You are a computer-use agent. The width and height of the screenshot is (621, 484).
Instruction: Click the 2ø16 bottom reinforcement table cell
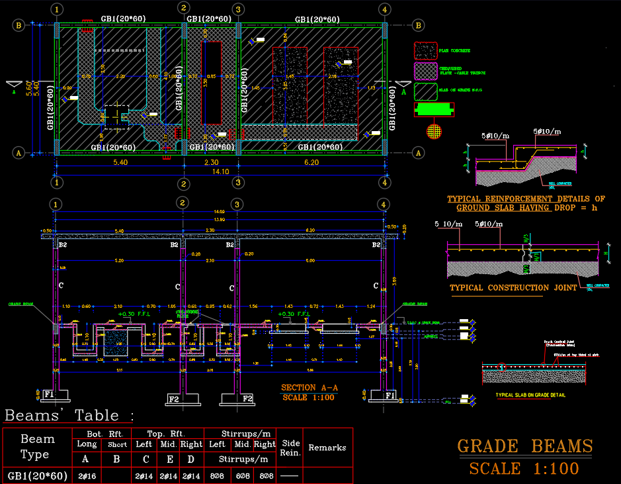(87, 476)
